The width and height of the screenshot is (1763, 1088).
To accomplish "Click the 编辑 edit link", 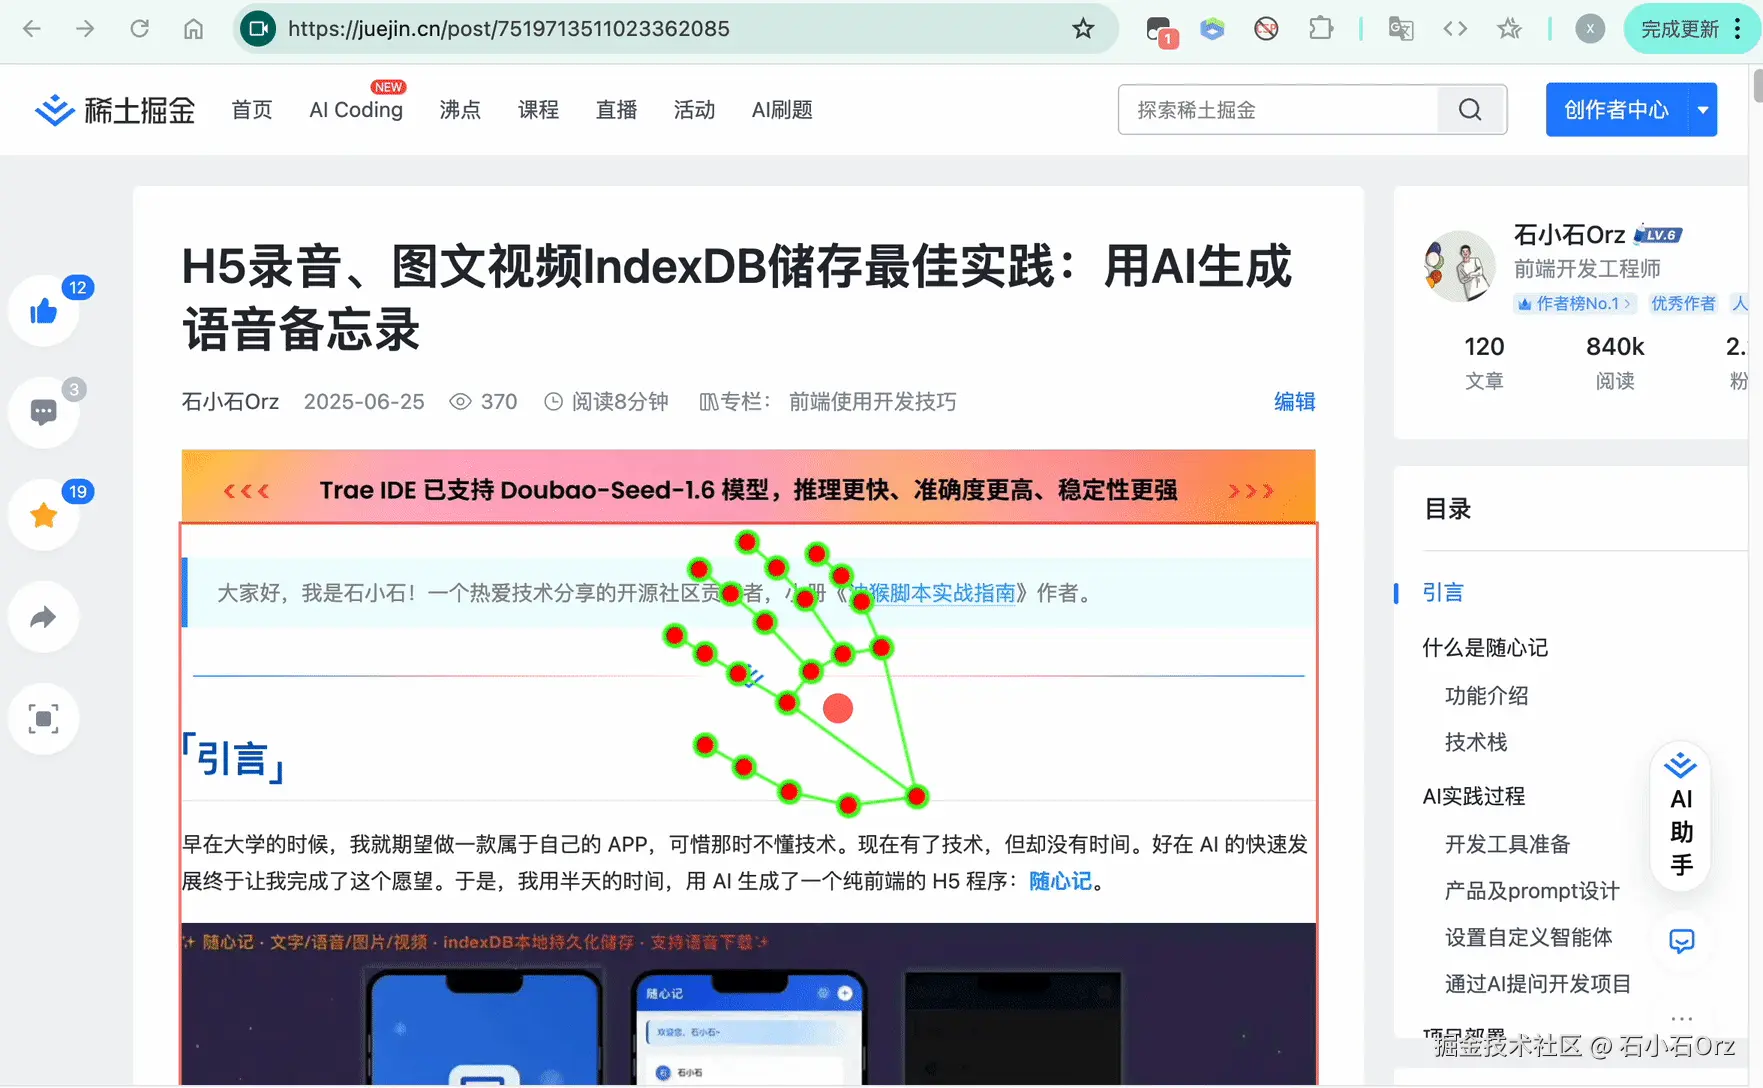I will coord(1294,402).
